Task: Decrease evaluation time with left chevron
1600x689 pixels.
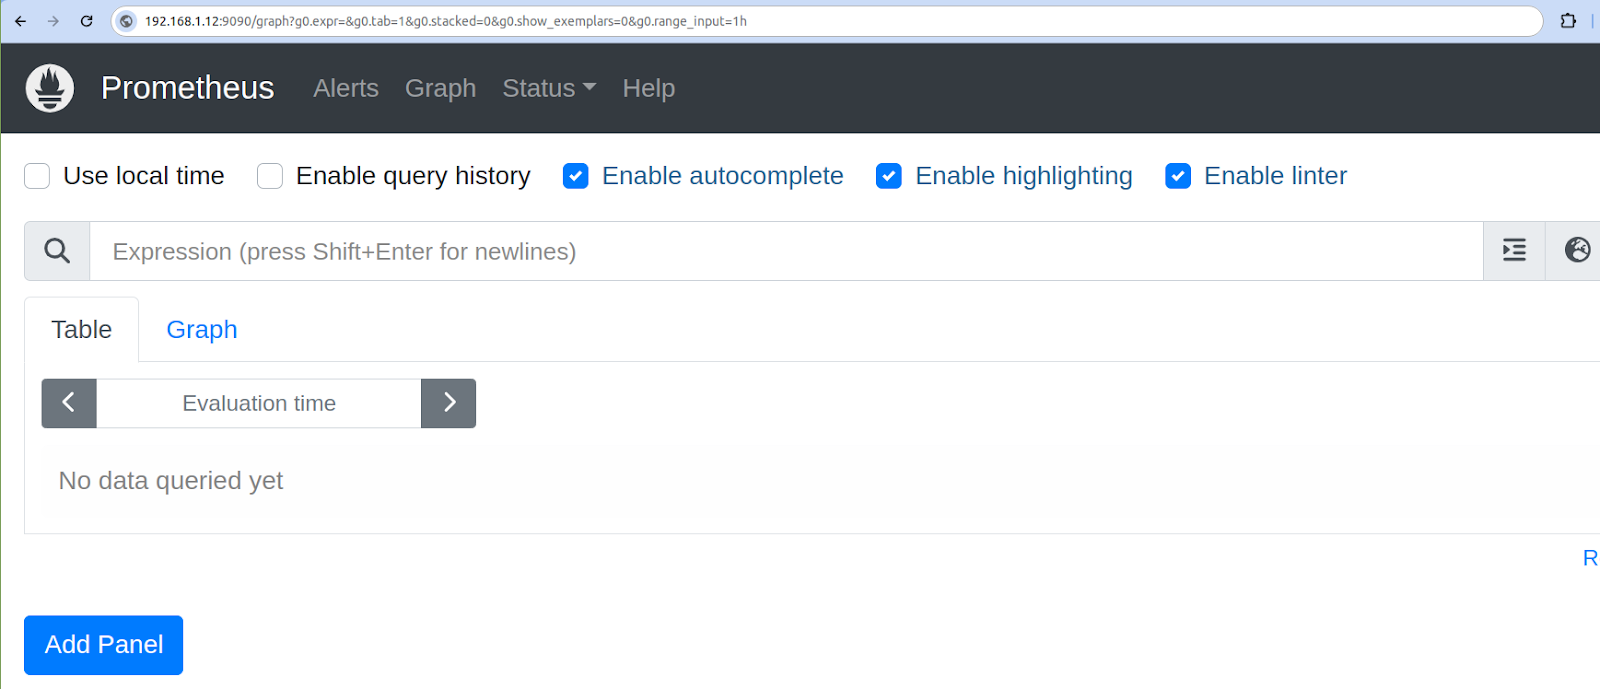Action: pyautogui.click(x=69, y=403)
